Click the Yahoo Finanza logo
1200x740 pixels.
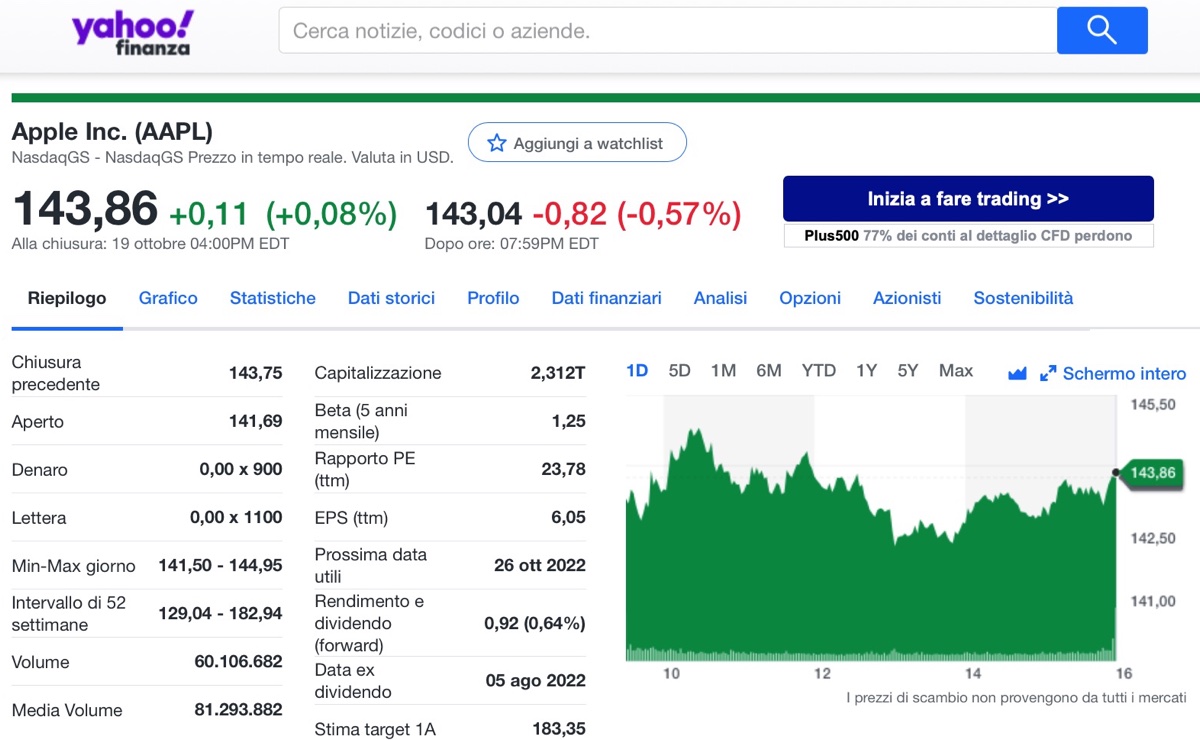click(x=130, y=32)
